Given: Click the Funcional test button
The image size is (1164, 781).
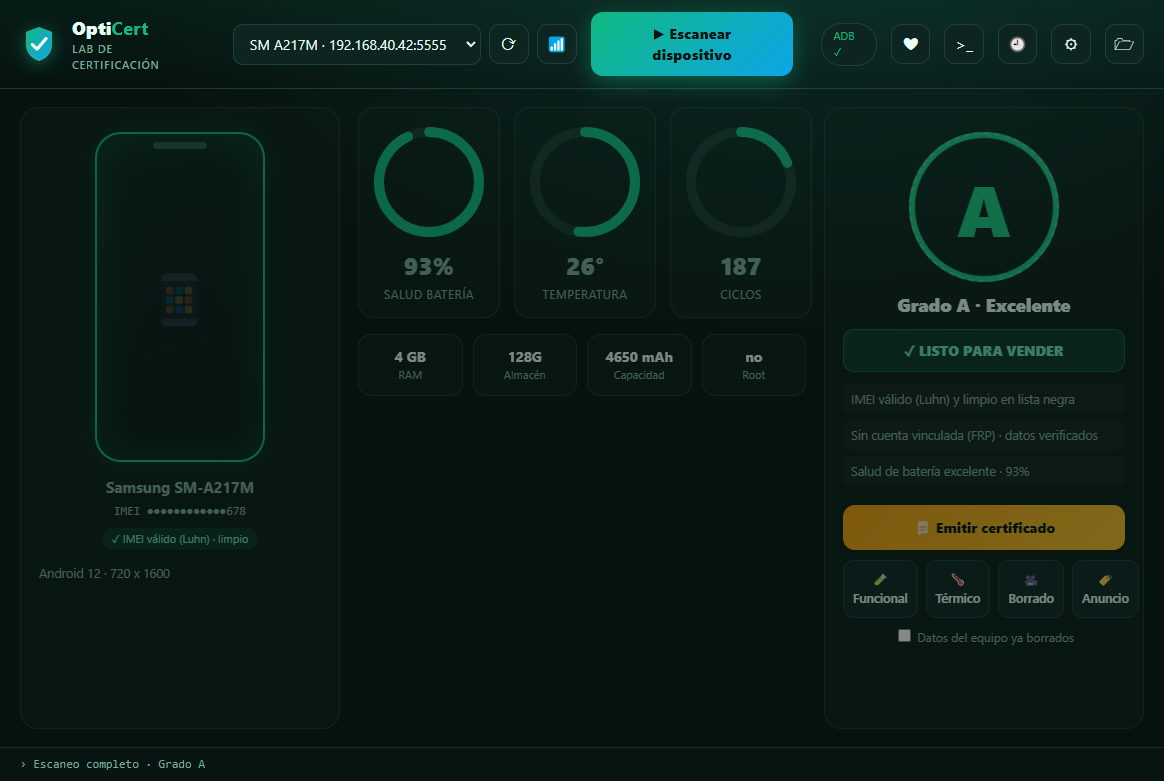Looking at the screenshot, I should pyautogui.click(x=880, y=589).
